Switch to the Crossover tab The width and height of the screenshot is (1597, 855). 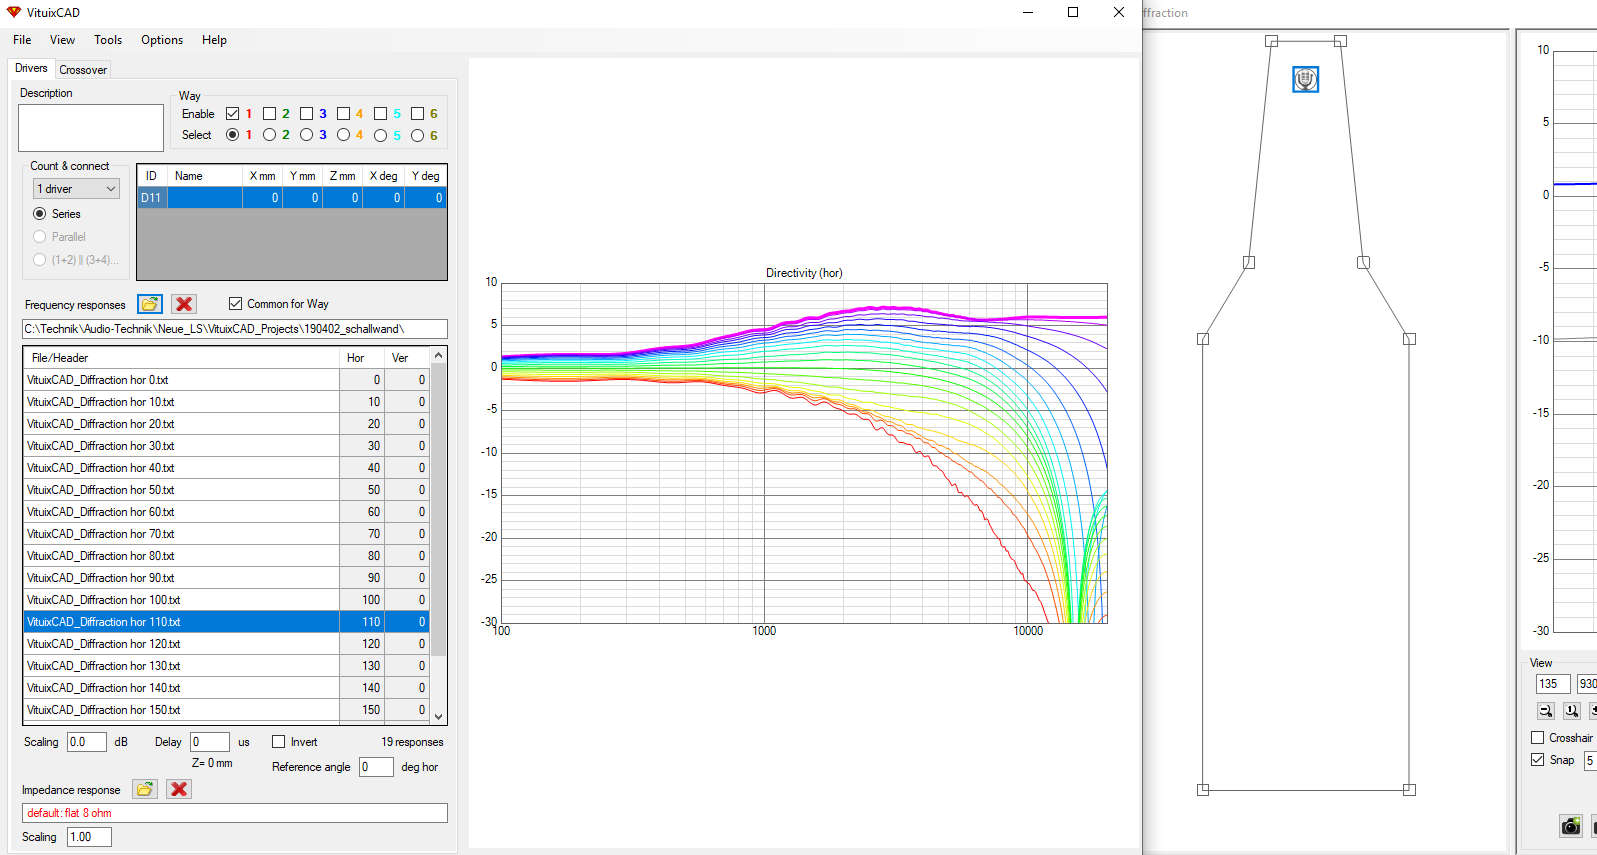[83, 70]
